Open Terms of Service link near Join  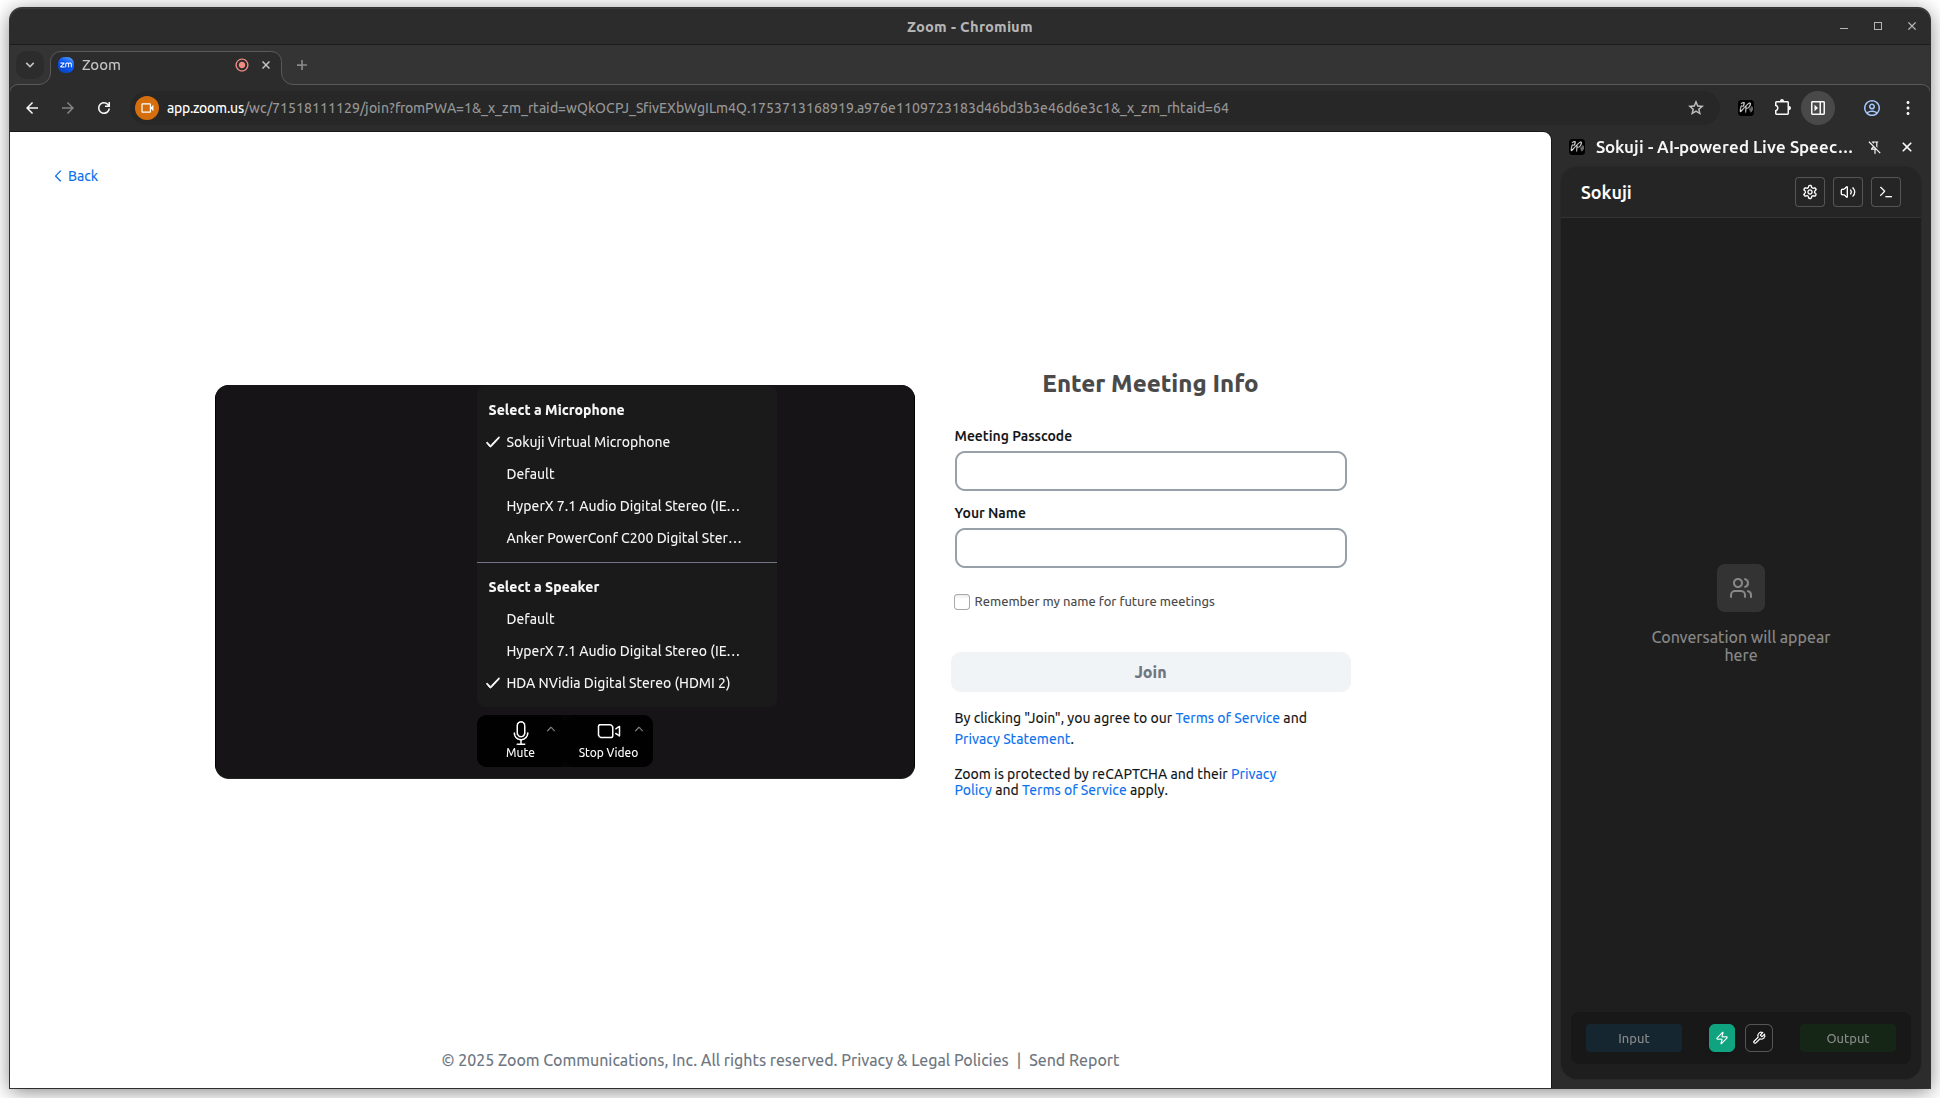click(1227, 718)
